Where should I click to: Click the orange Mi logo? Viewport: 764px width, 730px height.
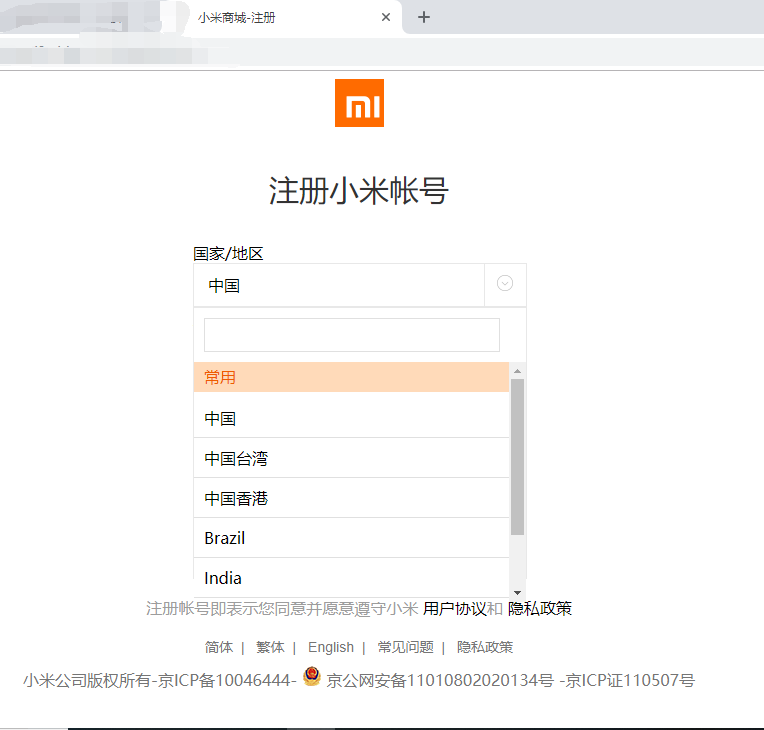point(359,103)
